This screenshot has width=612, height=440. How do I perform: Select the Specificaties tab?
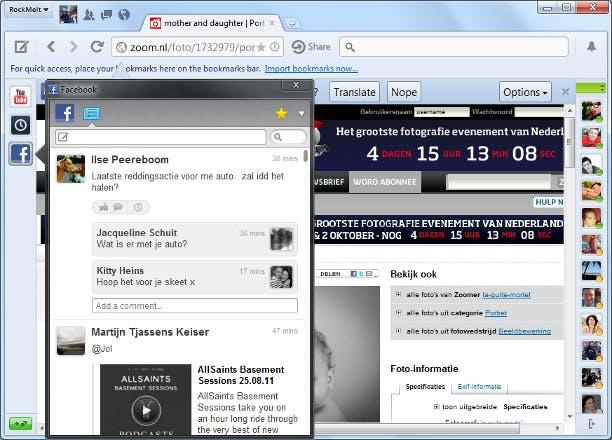425,387
